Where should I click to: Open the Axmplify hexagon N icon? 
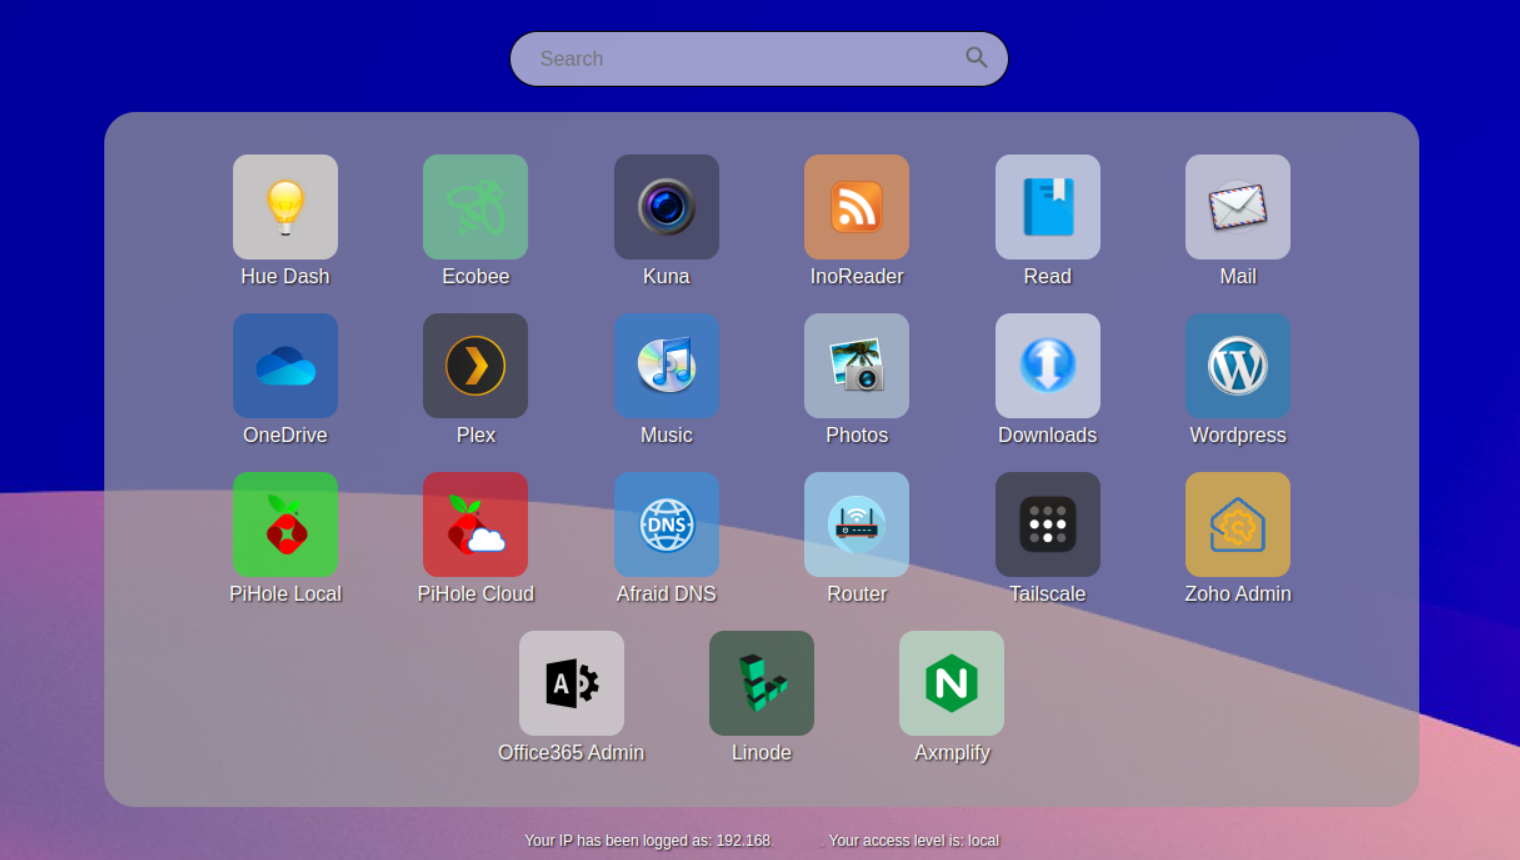coord(951,683)
